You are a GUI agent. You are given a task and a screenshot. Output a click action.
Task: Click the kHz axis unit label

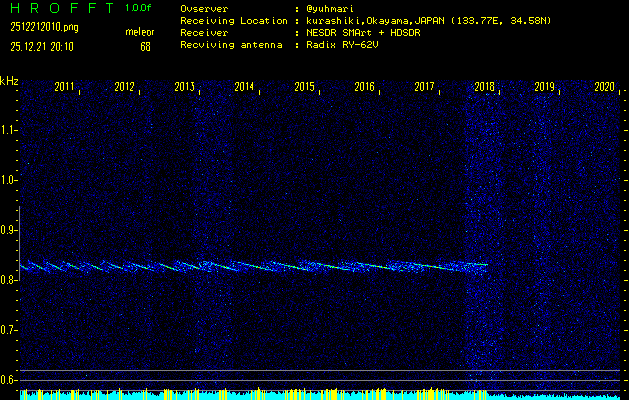tap(9, 81)
